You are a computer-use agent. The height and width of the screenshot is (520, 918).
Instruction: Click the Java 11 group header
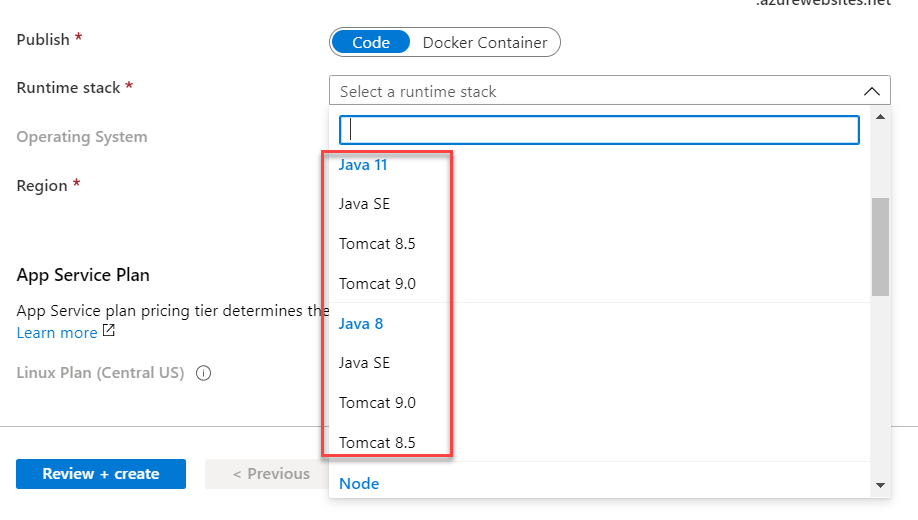coord(363,165)
